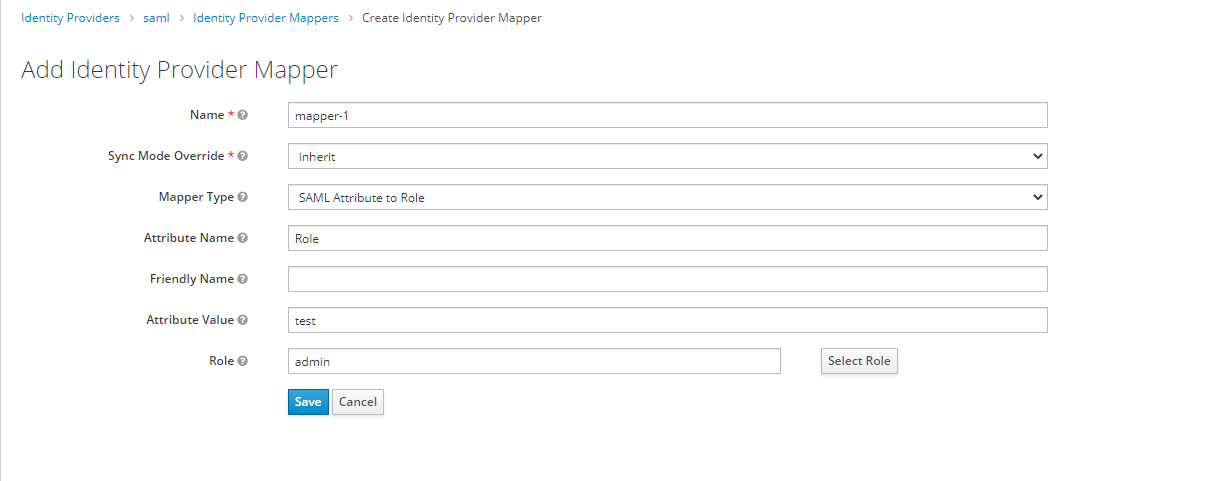Viewport: 1217px width, 481px height.
Task: Click the Select Role button
Action: point(859,361)
